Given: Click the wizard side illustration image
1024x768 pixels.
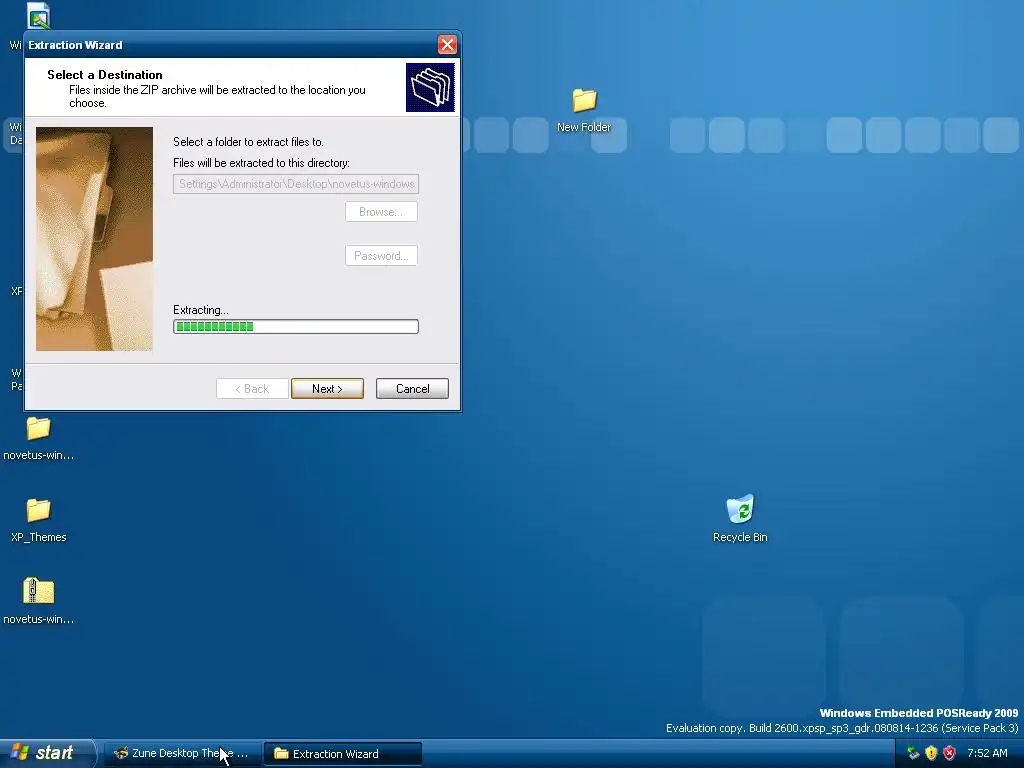Looking at the screenshot, I should coord(95,239).
